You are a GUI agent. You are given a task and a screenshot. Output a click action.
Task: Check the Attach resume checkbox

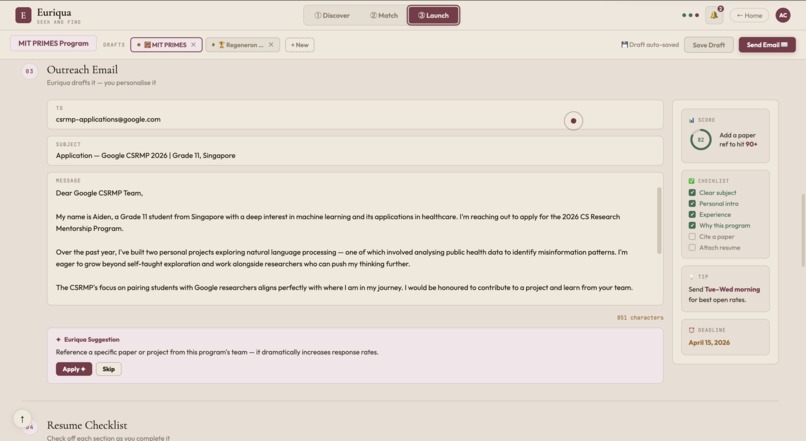pyautogui.click(x=692, y=247)
